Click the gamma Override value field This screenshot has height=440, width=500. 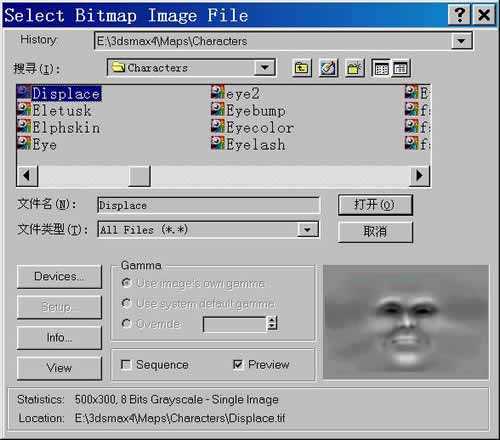coord(235,324)
